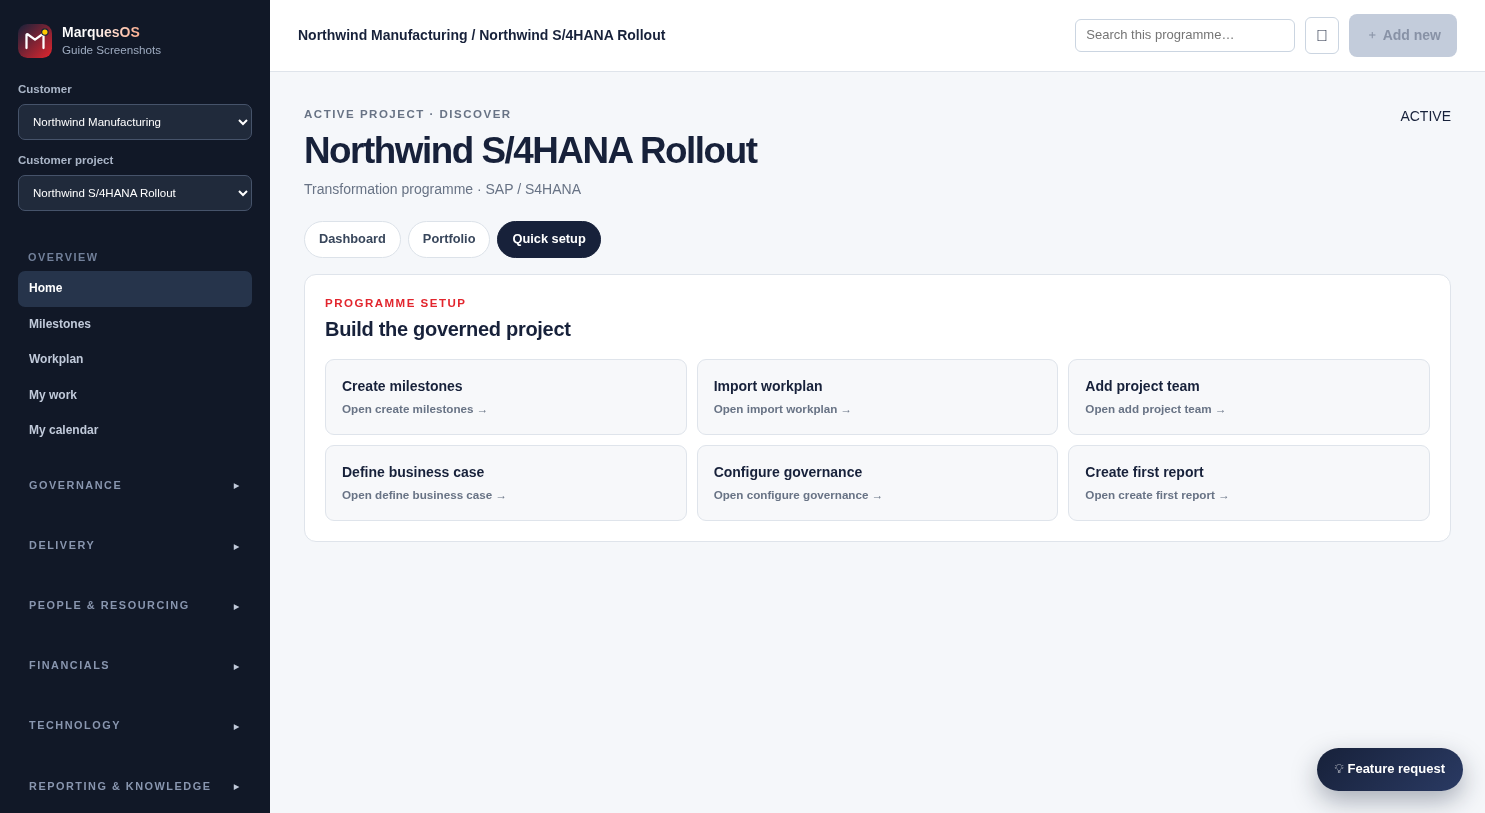
Task: Go to My calendar in sidebar
Action: click(x=135, y=430)
